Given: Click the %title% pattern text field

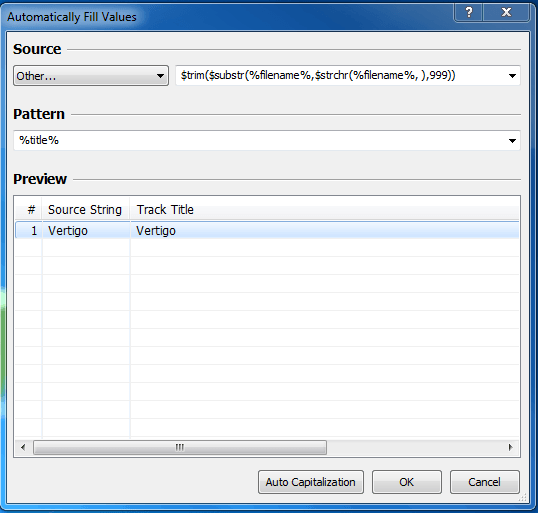Looking at the screenshot, I should point(260,140).
